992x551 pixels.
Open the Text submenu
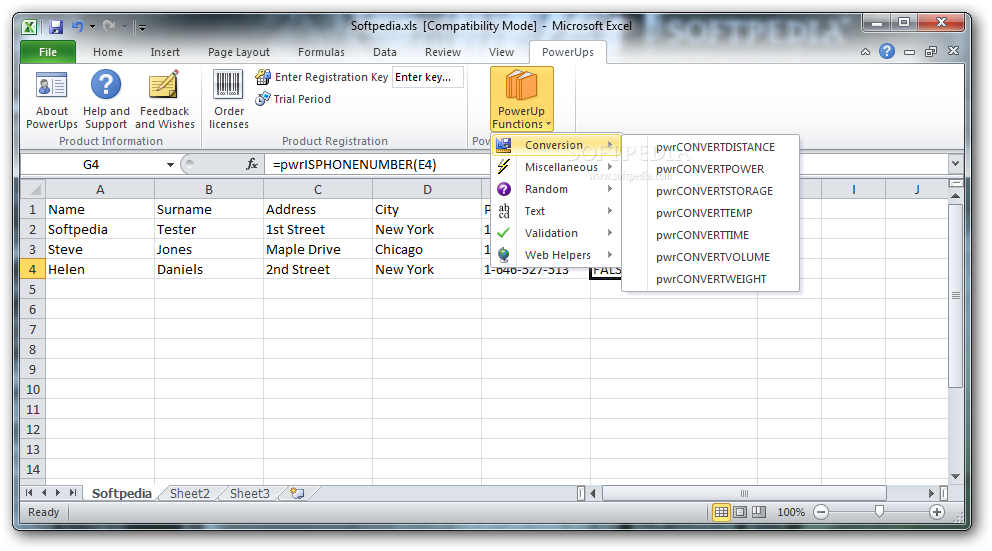[x=556, y=211]
